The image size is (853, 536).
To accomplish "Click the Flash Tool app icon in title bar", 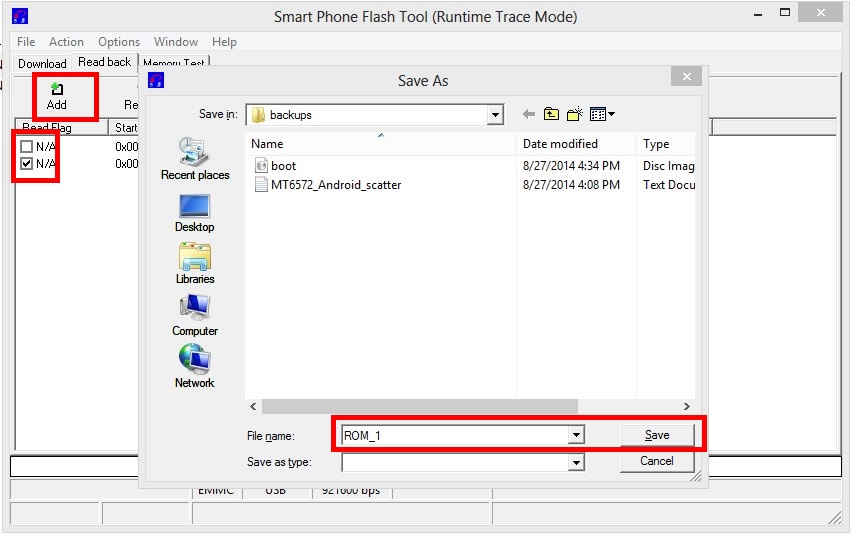I will [20, 16].
